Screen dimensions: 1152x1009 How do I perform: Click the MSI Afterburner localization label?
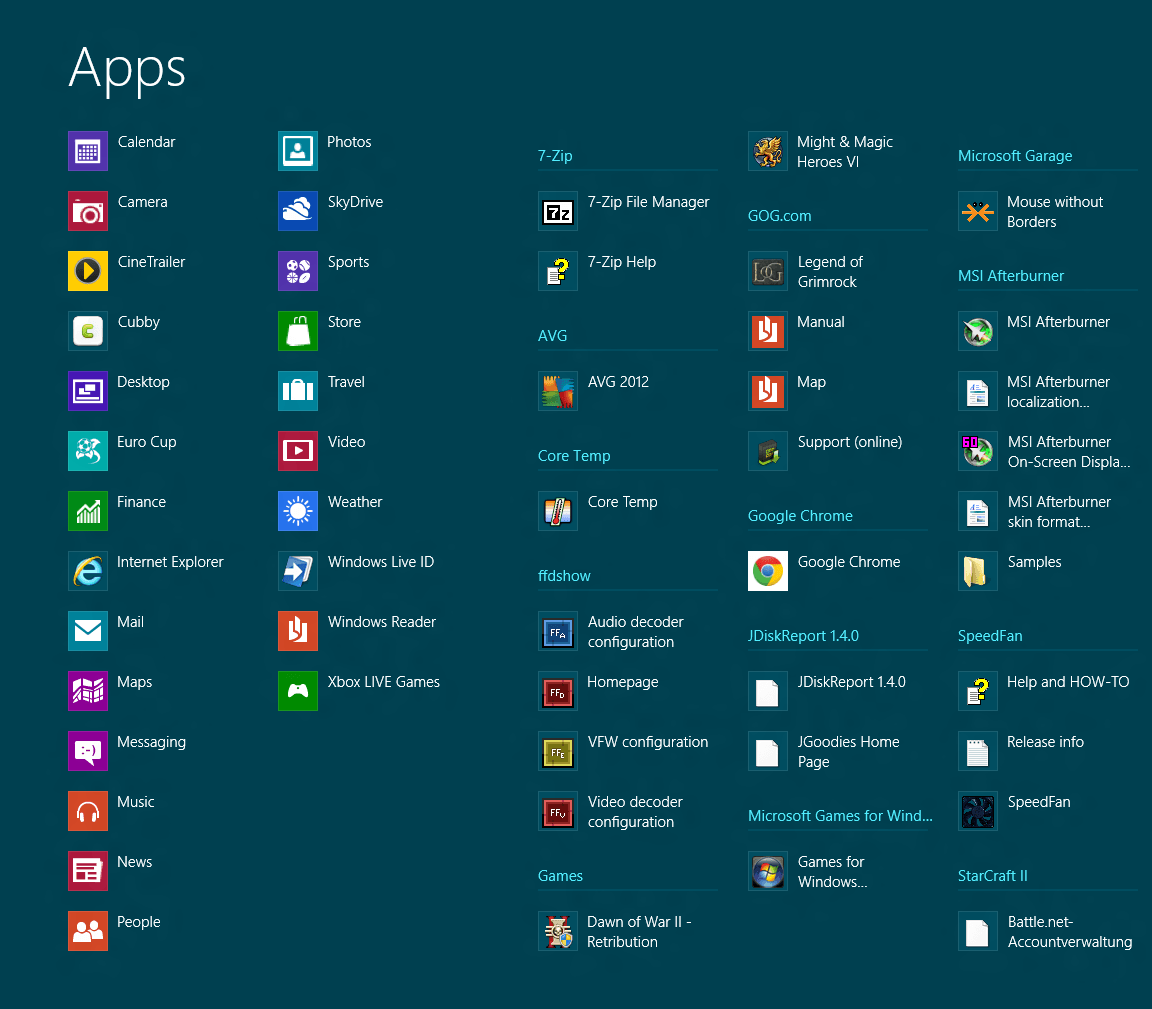[x=1058, y=392]
